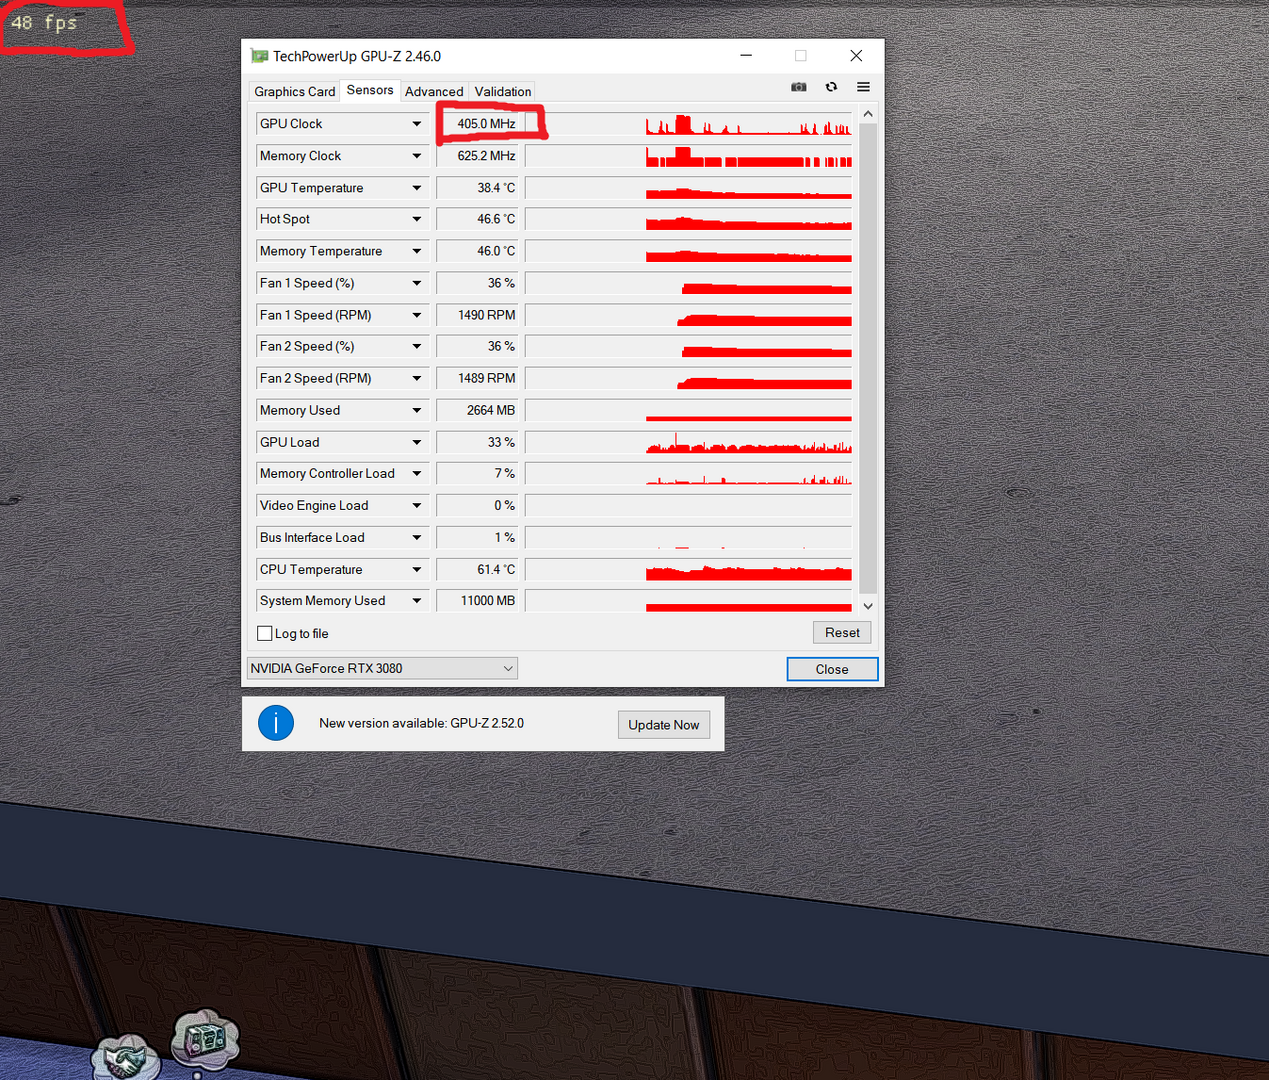Screen dimensions: 1269x1080
Task: Close the GPU-Z window with X
Action: pos(856,56)
